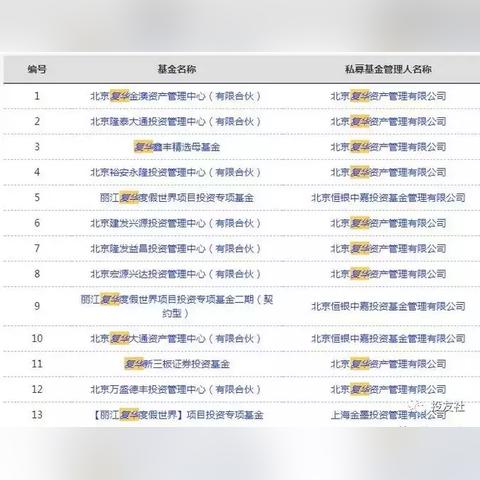Select row number 1 cell
This screenshot has height=480, width=480.
(37, 96)
